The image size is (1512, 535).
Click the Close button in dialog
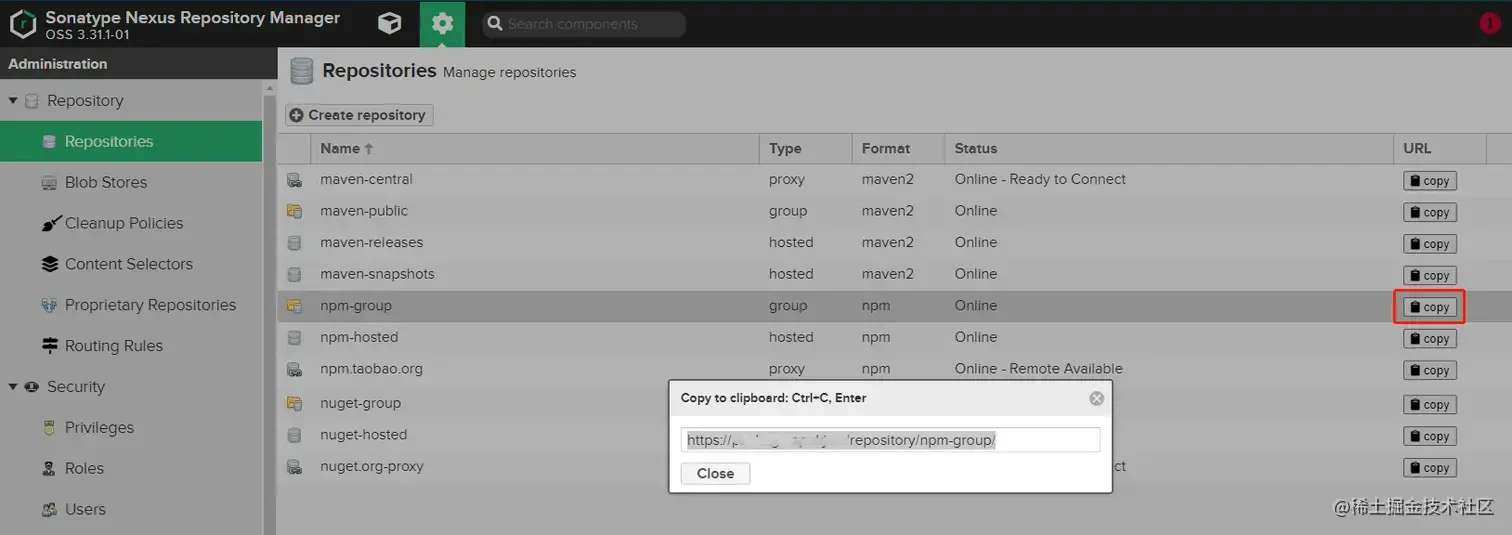coord(715,474)
